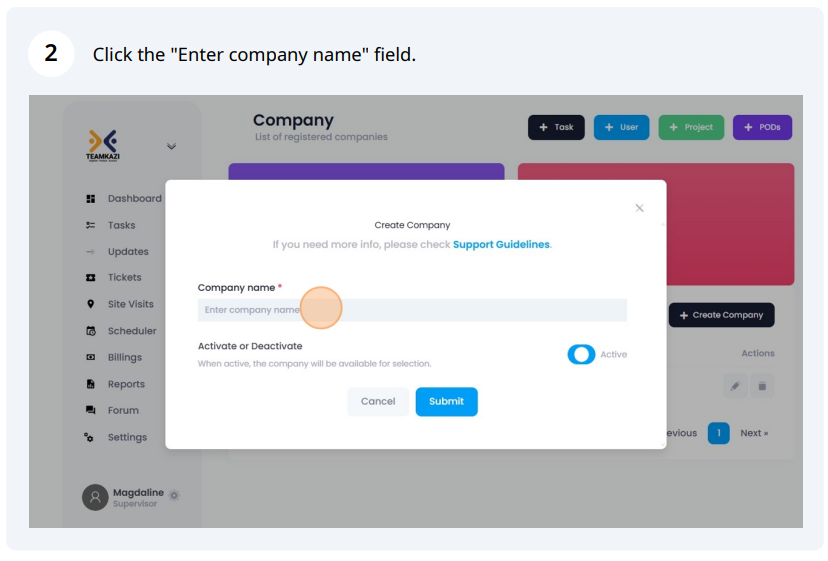
Task: Expand the chevron next to Teamkazi logo
Action: point(172,146)
